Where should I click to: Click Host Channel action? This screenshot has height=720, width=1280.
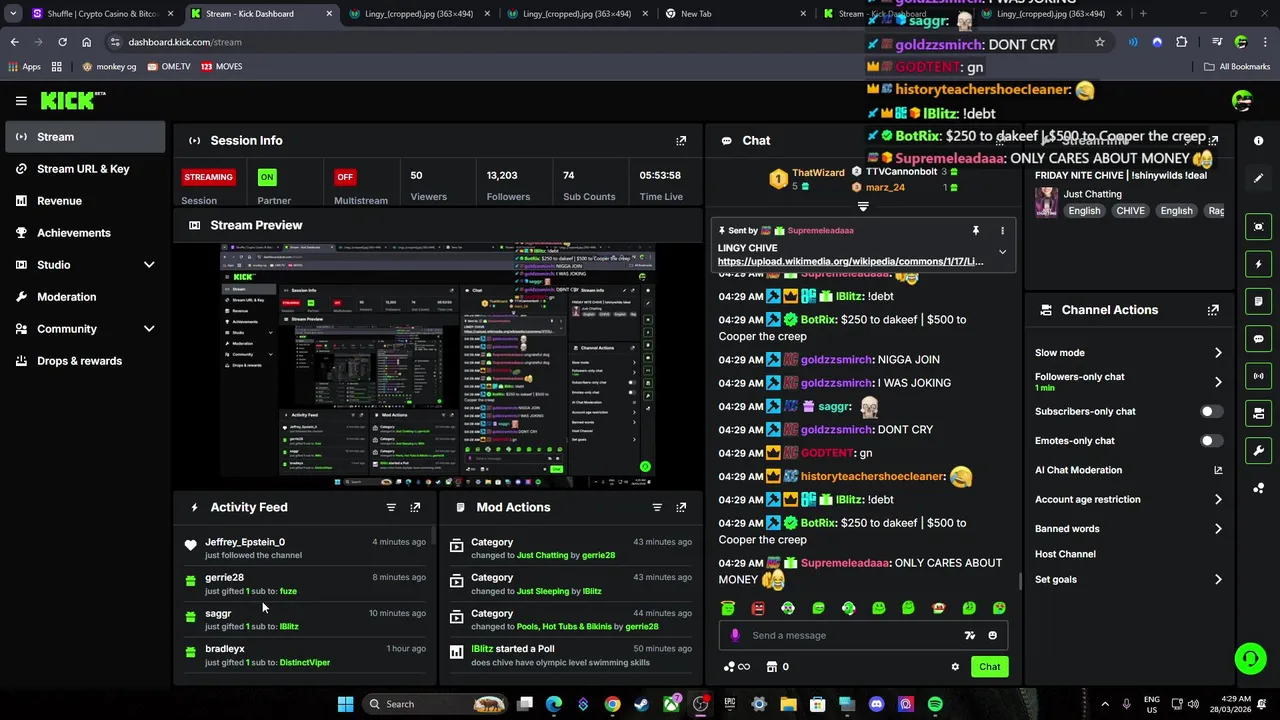(1065, 554)
